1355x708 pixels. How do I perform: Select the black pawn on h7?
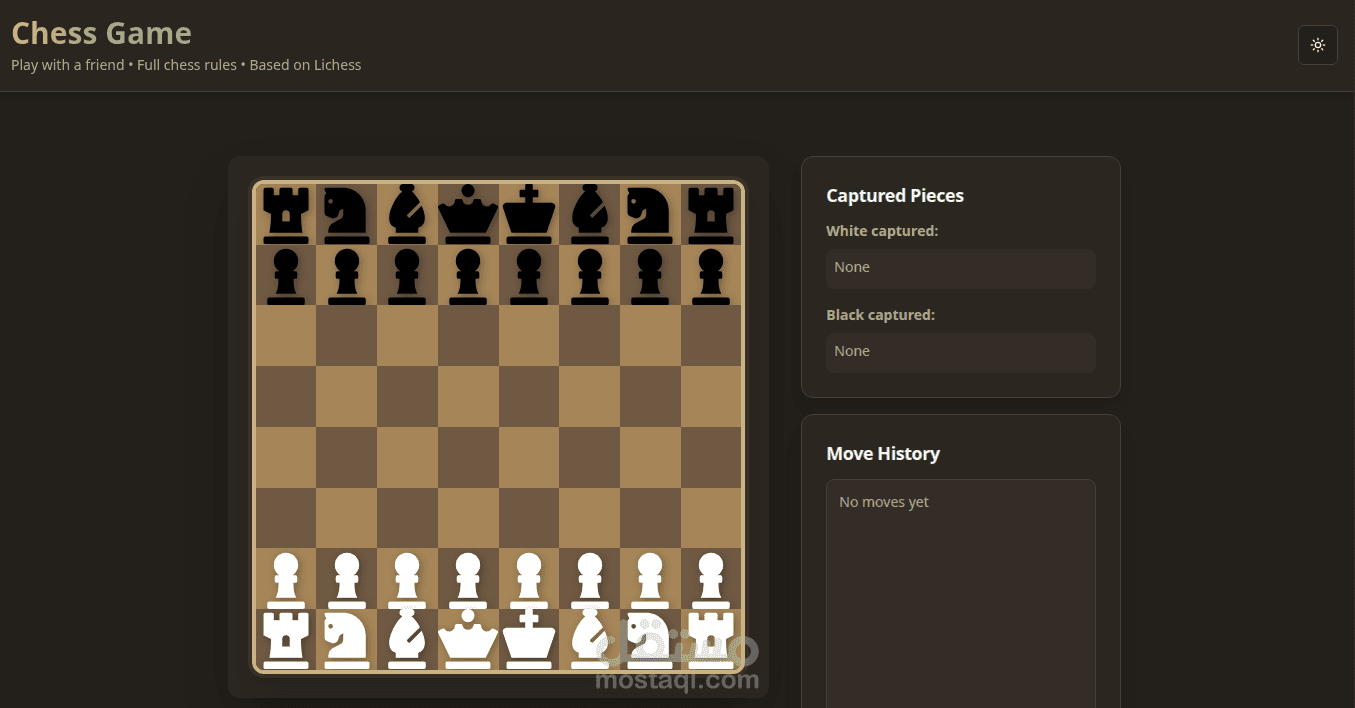point(711,275)
